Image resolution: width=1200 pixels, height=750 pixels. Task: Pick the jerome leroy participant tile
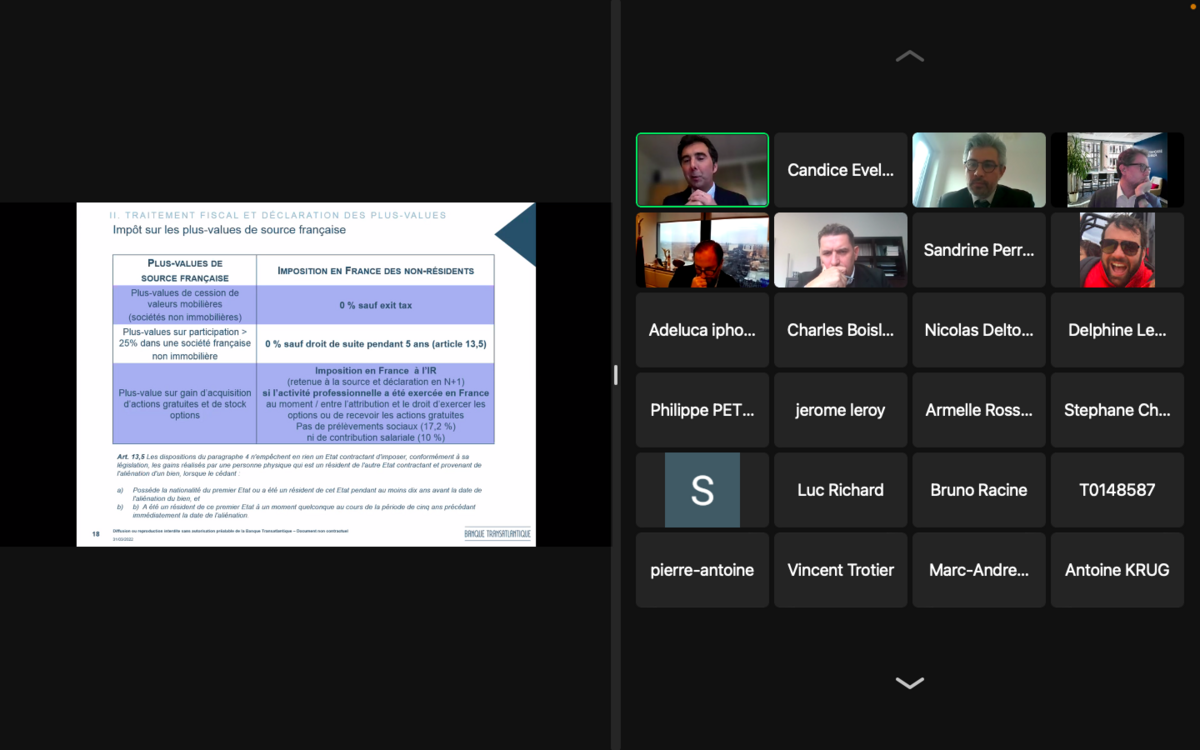click(840, 410)
